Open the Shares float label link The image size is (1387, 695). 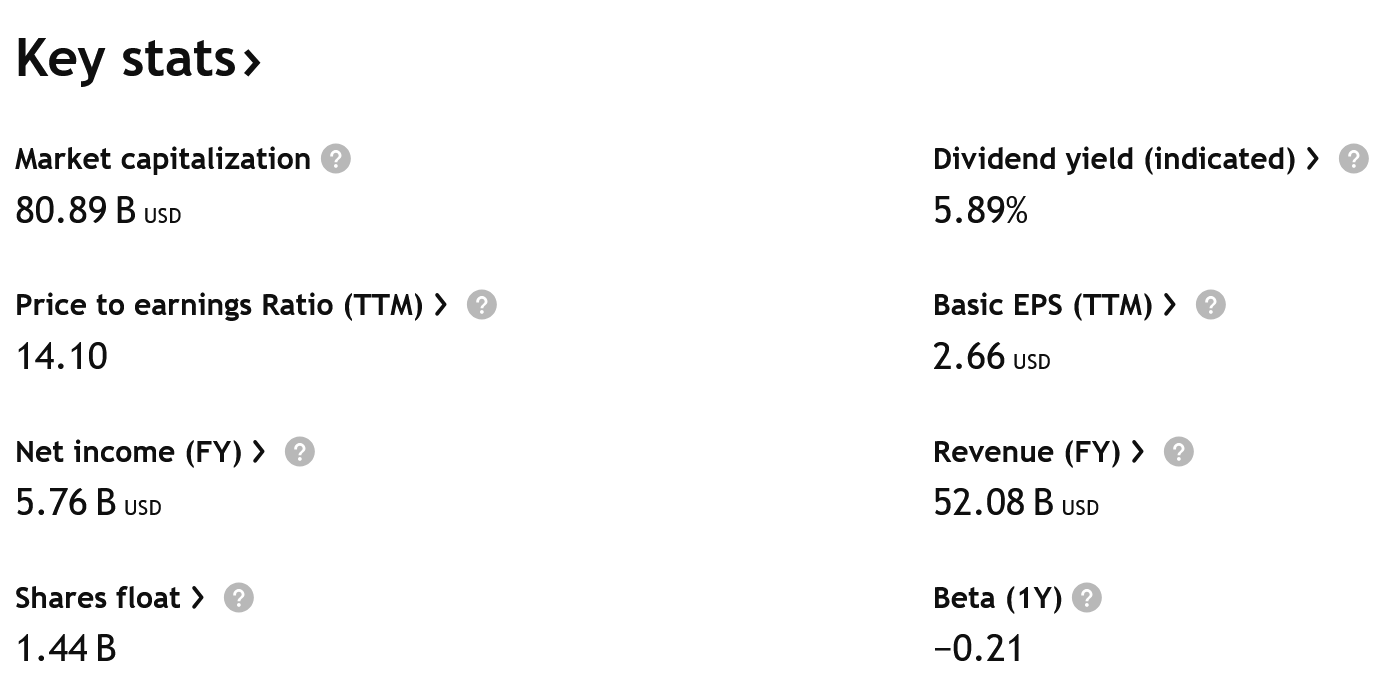pos(109,598)
